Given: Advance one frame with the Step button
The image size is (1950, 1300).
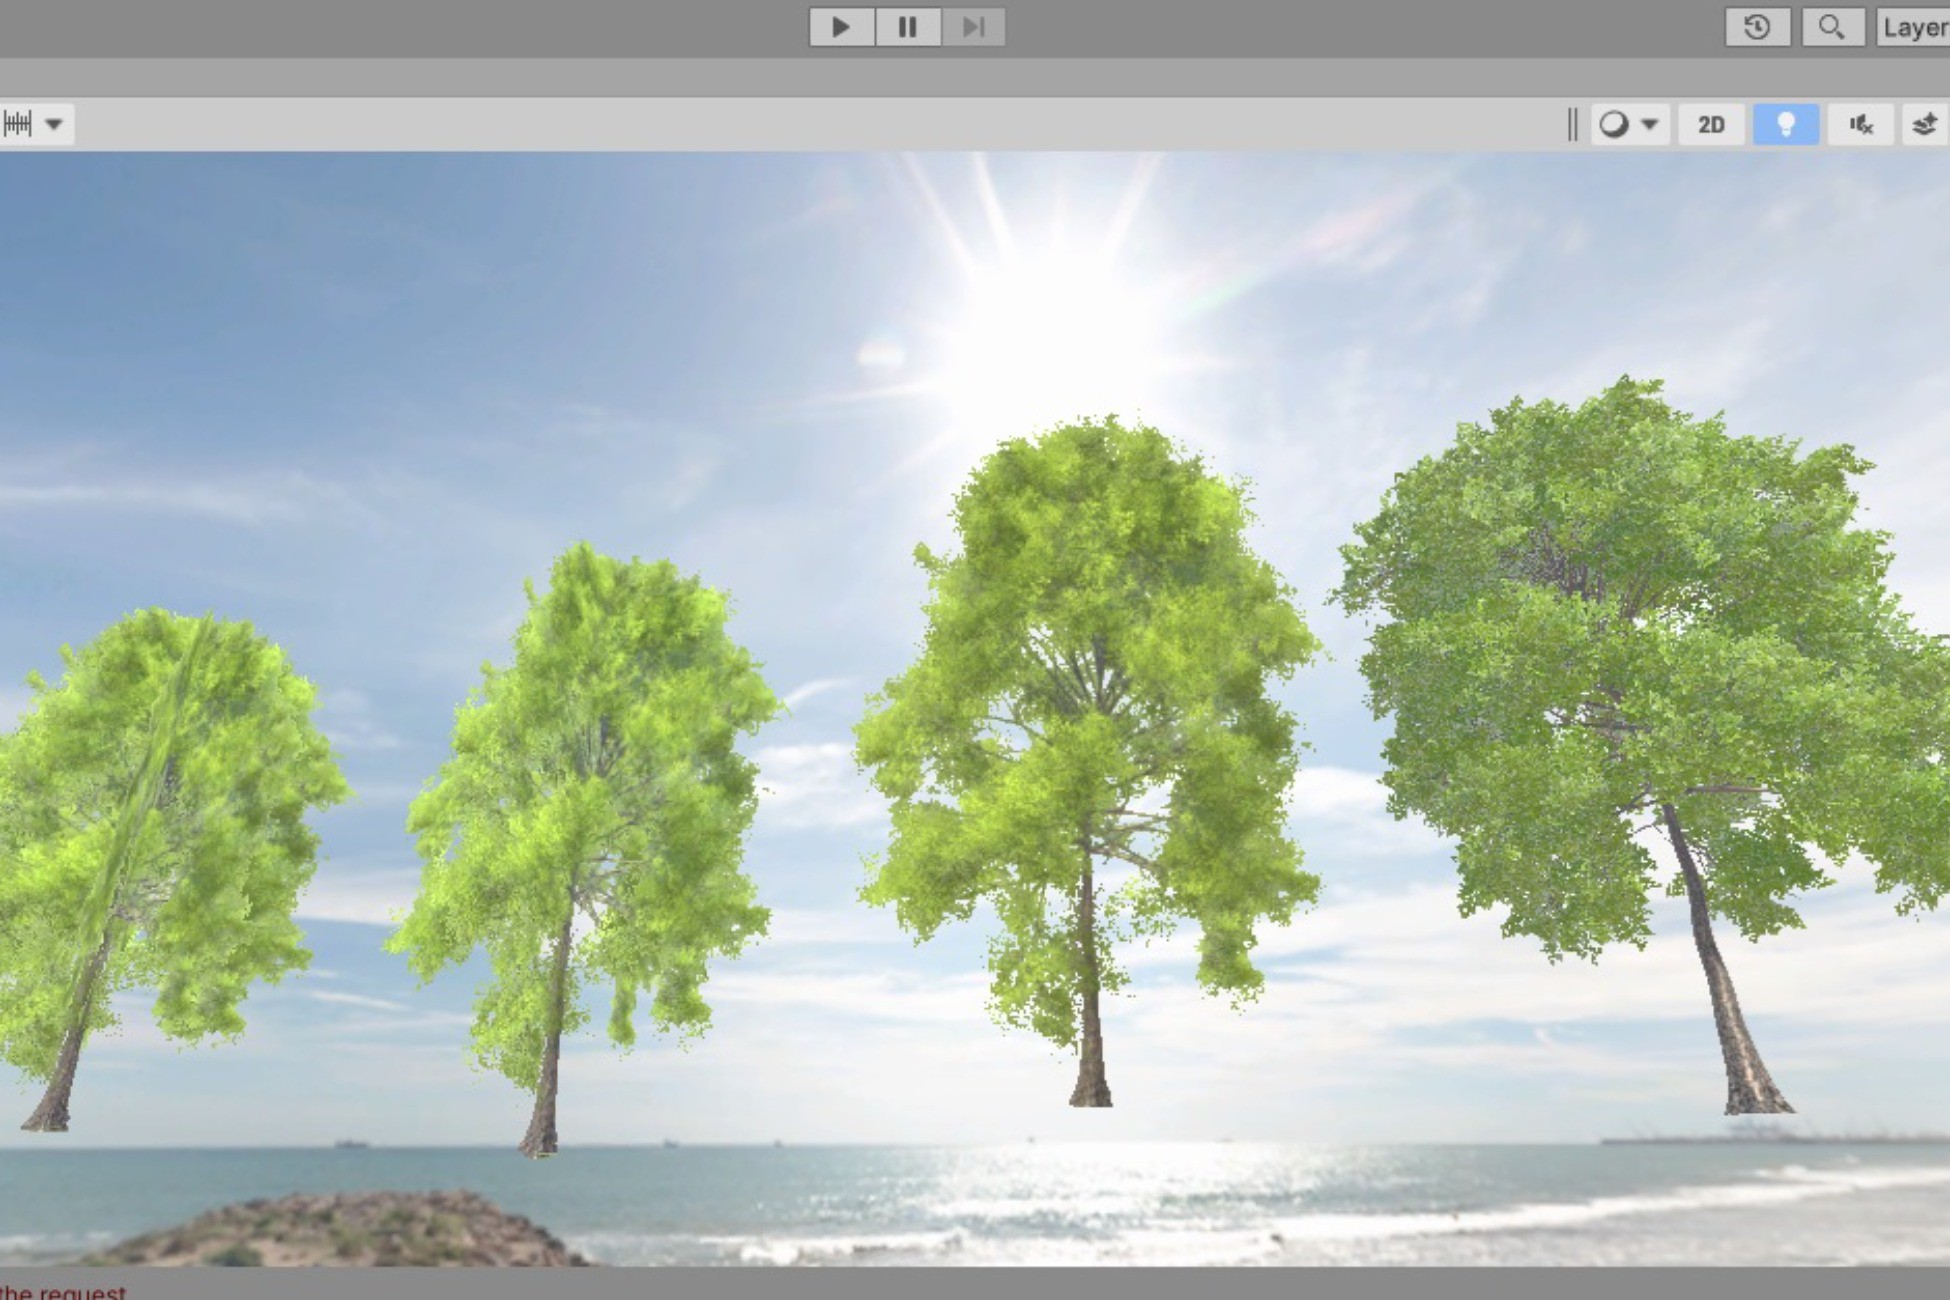Looking at the screenshot, I should pyautogui.click(x=972, y=27).
